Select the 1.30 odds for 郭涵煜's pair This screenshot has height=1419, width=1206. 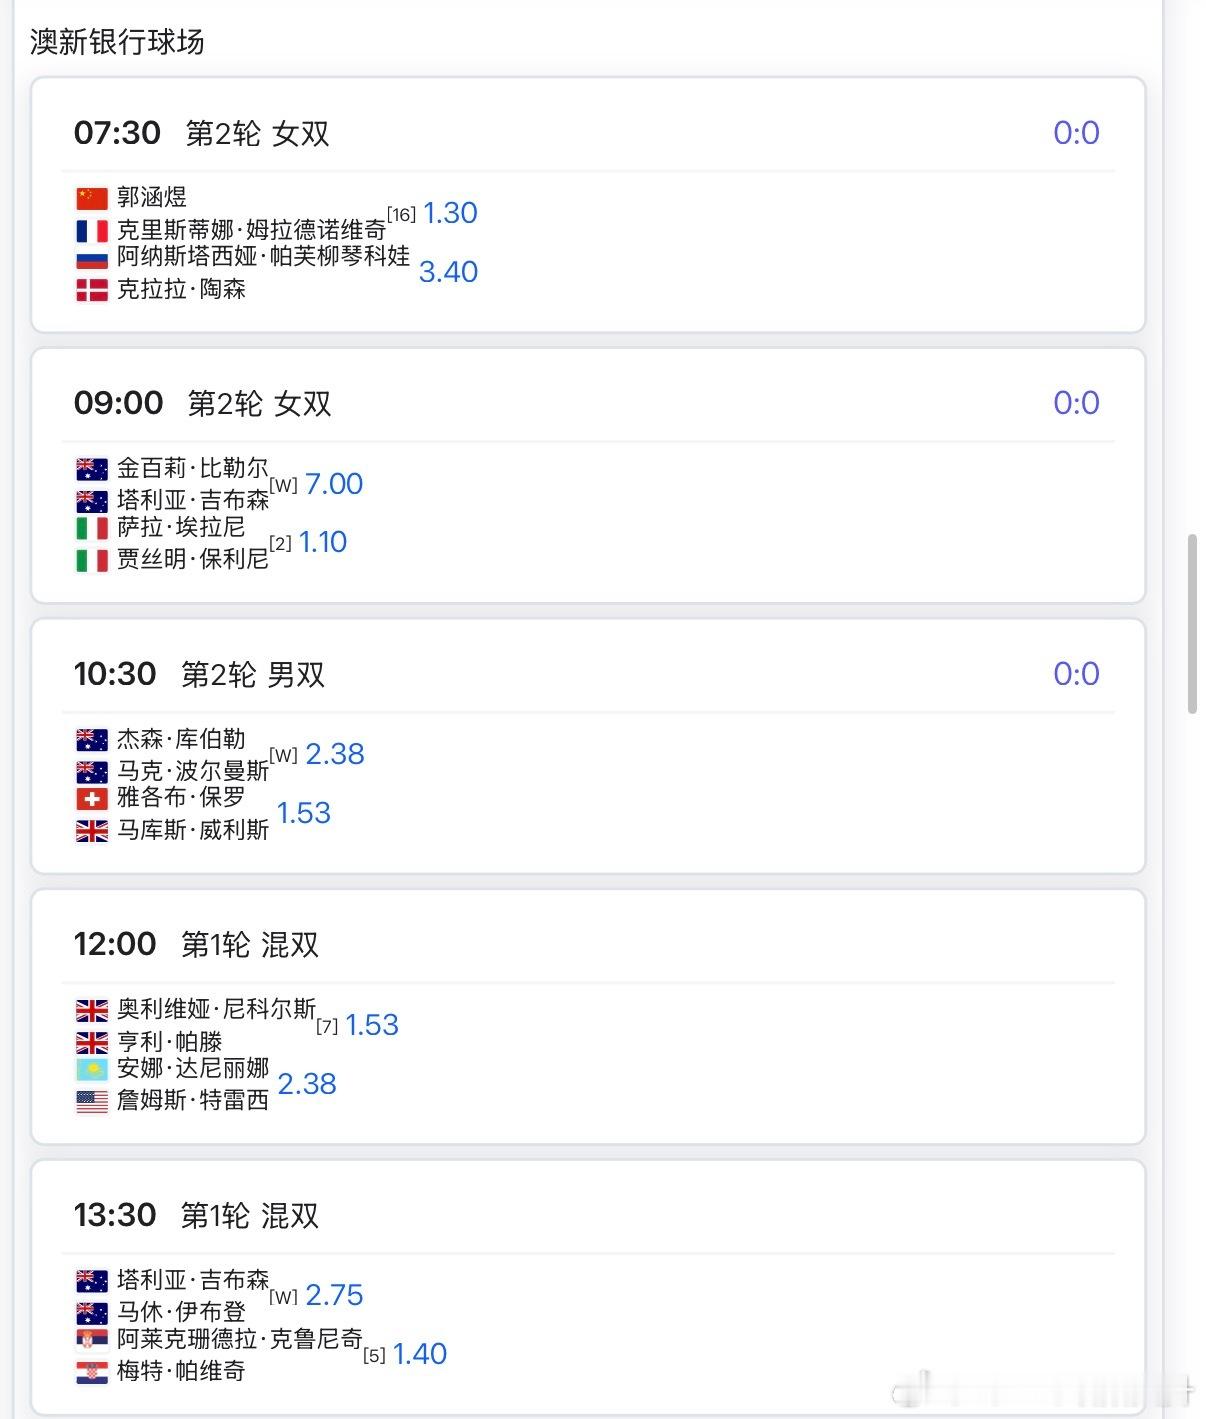450,213
